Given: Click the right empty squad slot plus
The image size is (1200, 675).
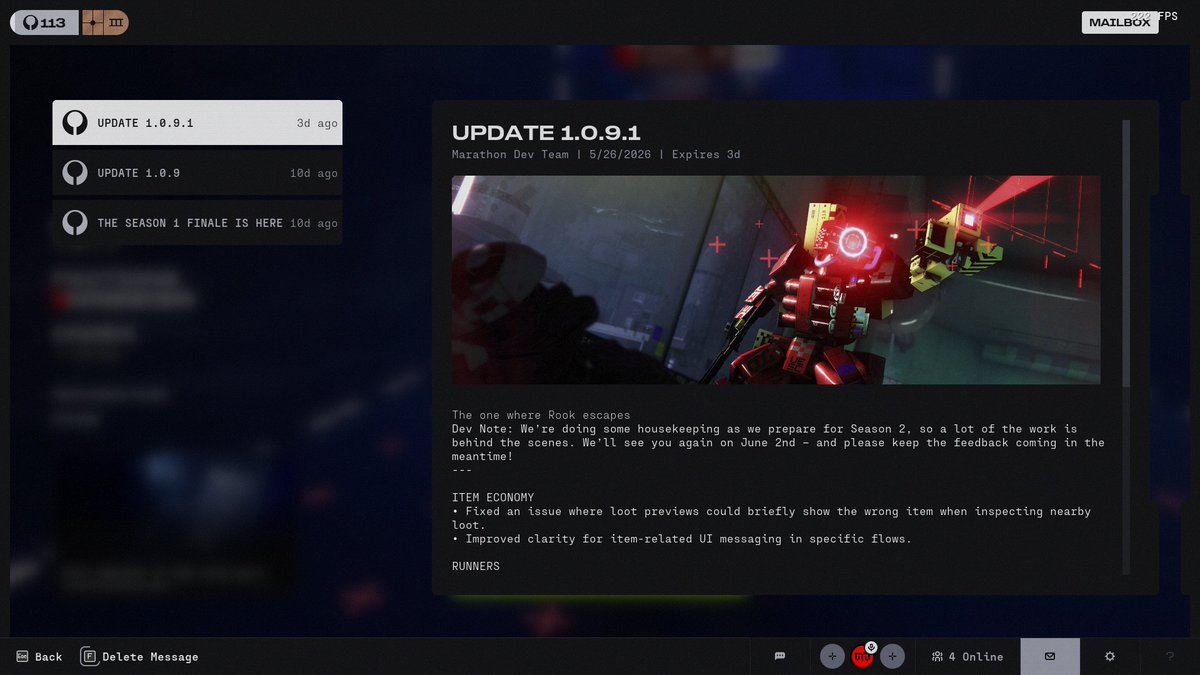Looking at the screenshot, I should (893, 656).
